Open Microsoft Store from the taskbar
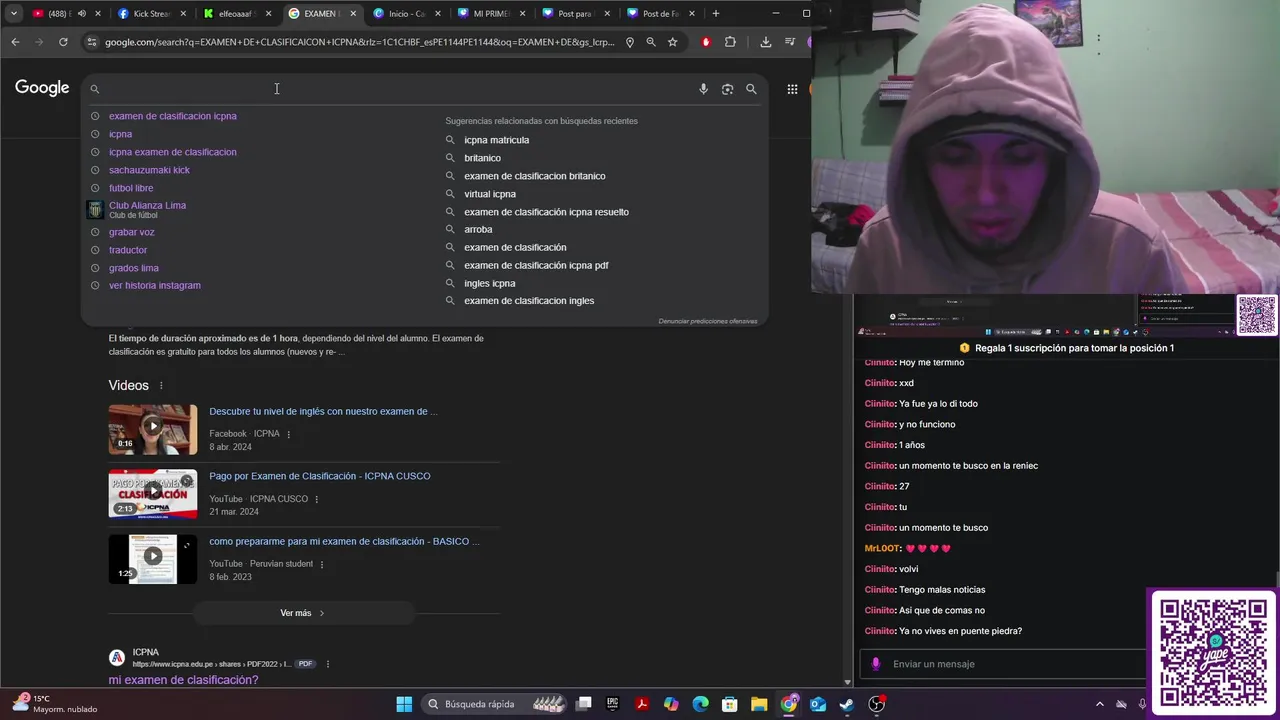 730,704
